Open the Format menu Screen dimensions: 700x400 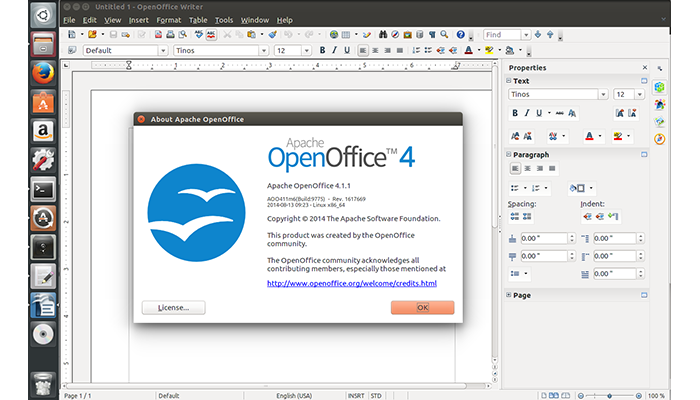pyautogui.click(x=168, y=19)
